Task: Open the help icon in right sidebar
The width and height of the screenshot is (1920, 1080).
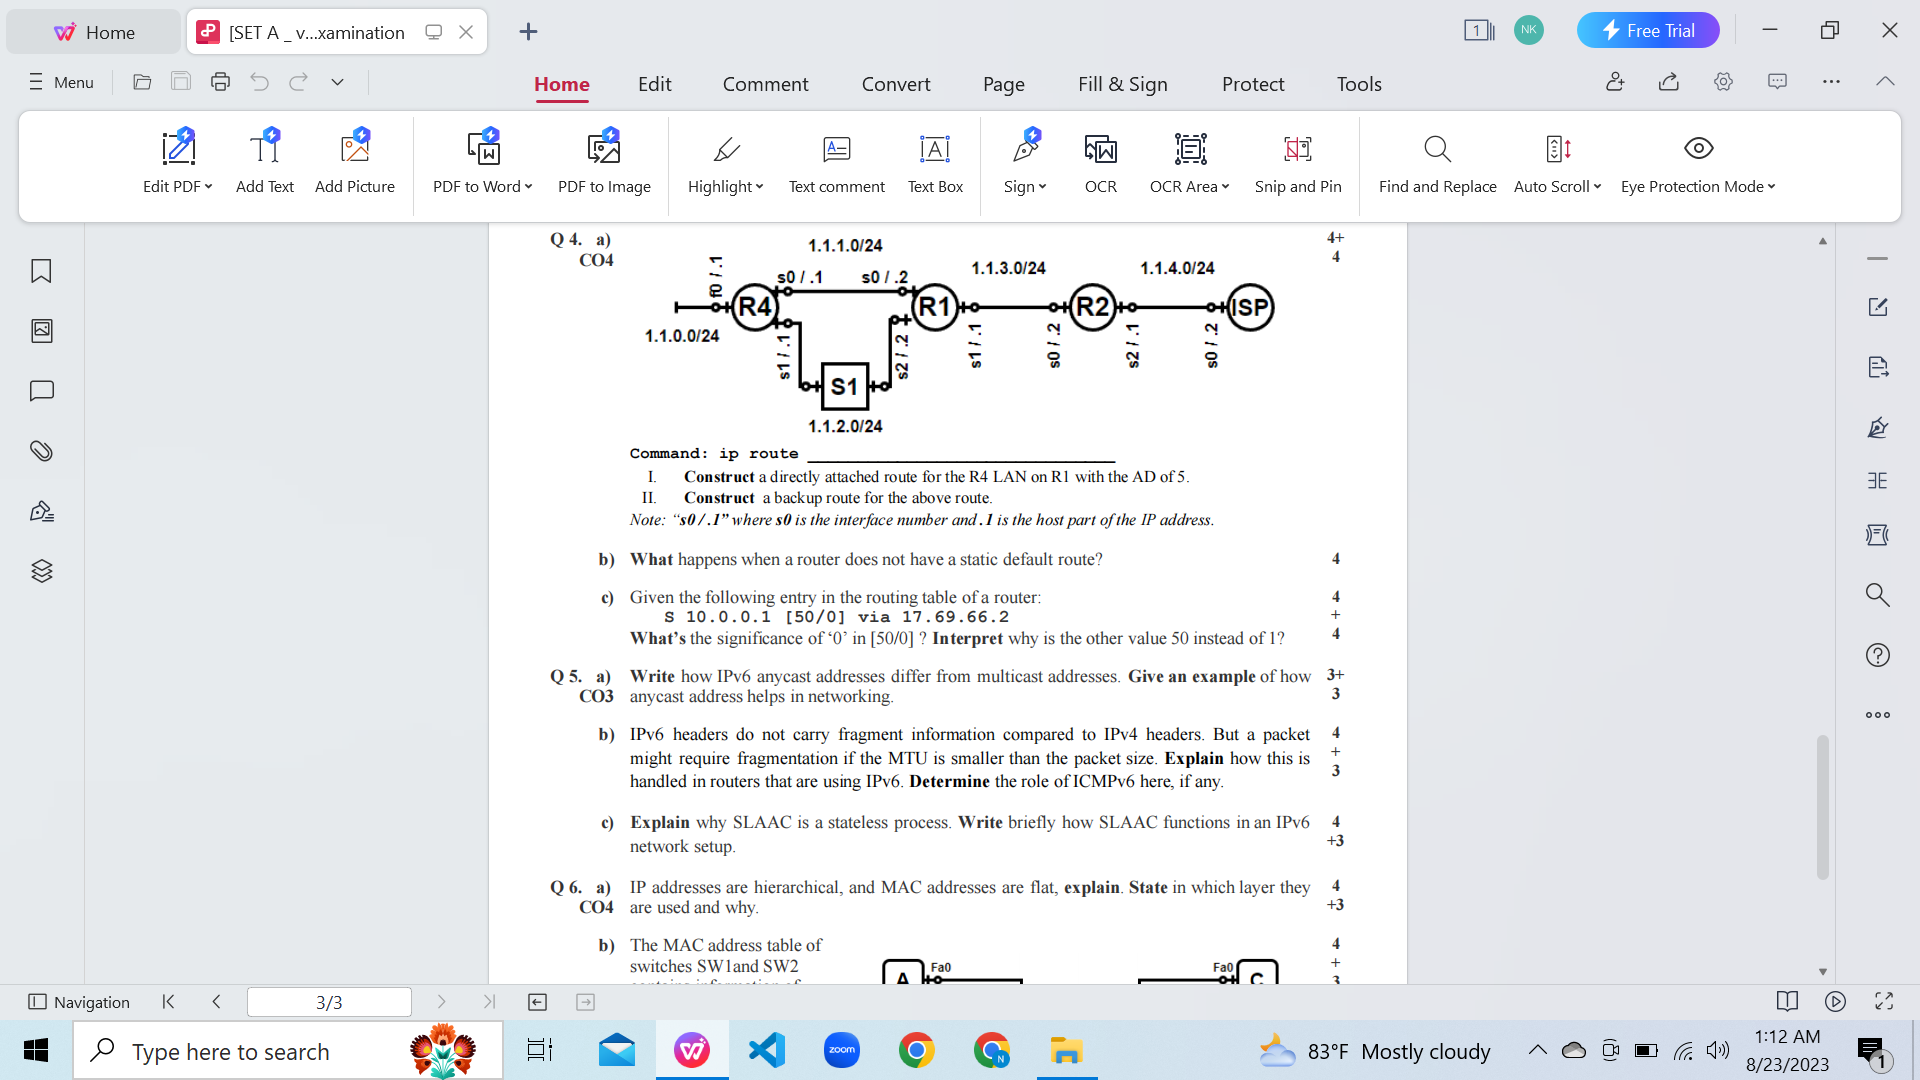Action: pyautogui.click(x=1877, y=655)
